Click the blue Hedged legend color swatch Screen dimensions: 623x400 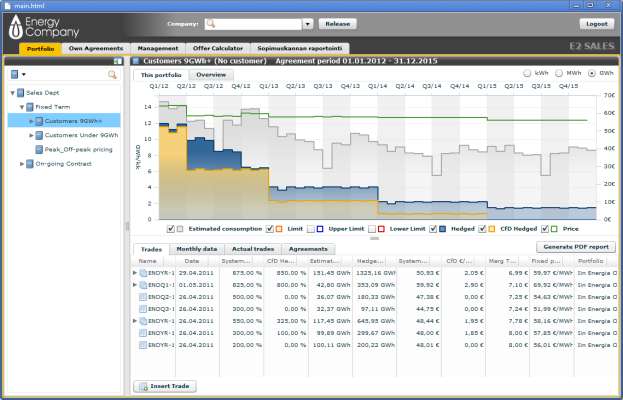coord(443,229)
